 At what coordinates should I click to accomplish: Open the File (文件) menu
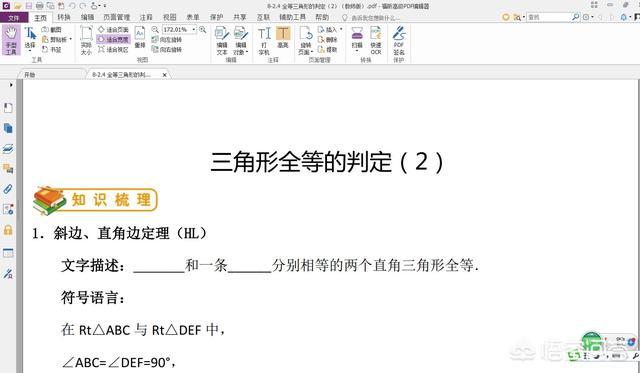pyautogui.click(x=13, y=18)
